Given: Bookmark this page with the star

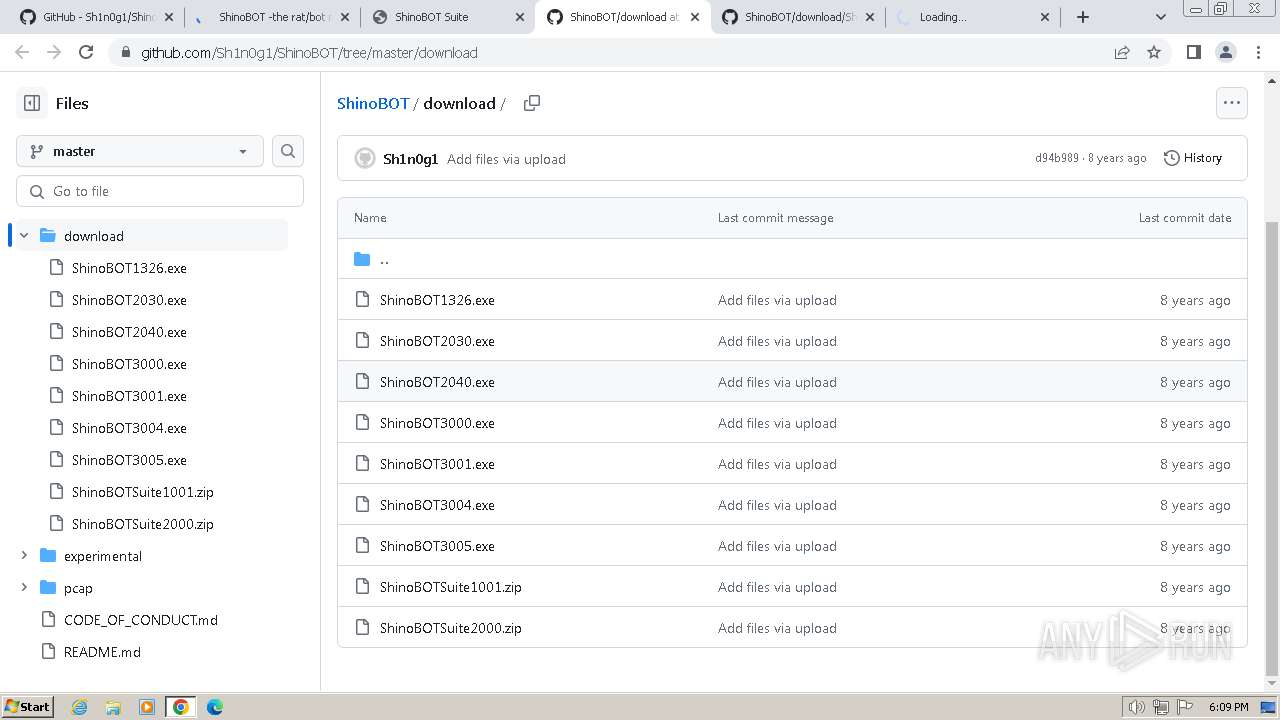Looking at the screenshot, I should coord(1154,52).
